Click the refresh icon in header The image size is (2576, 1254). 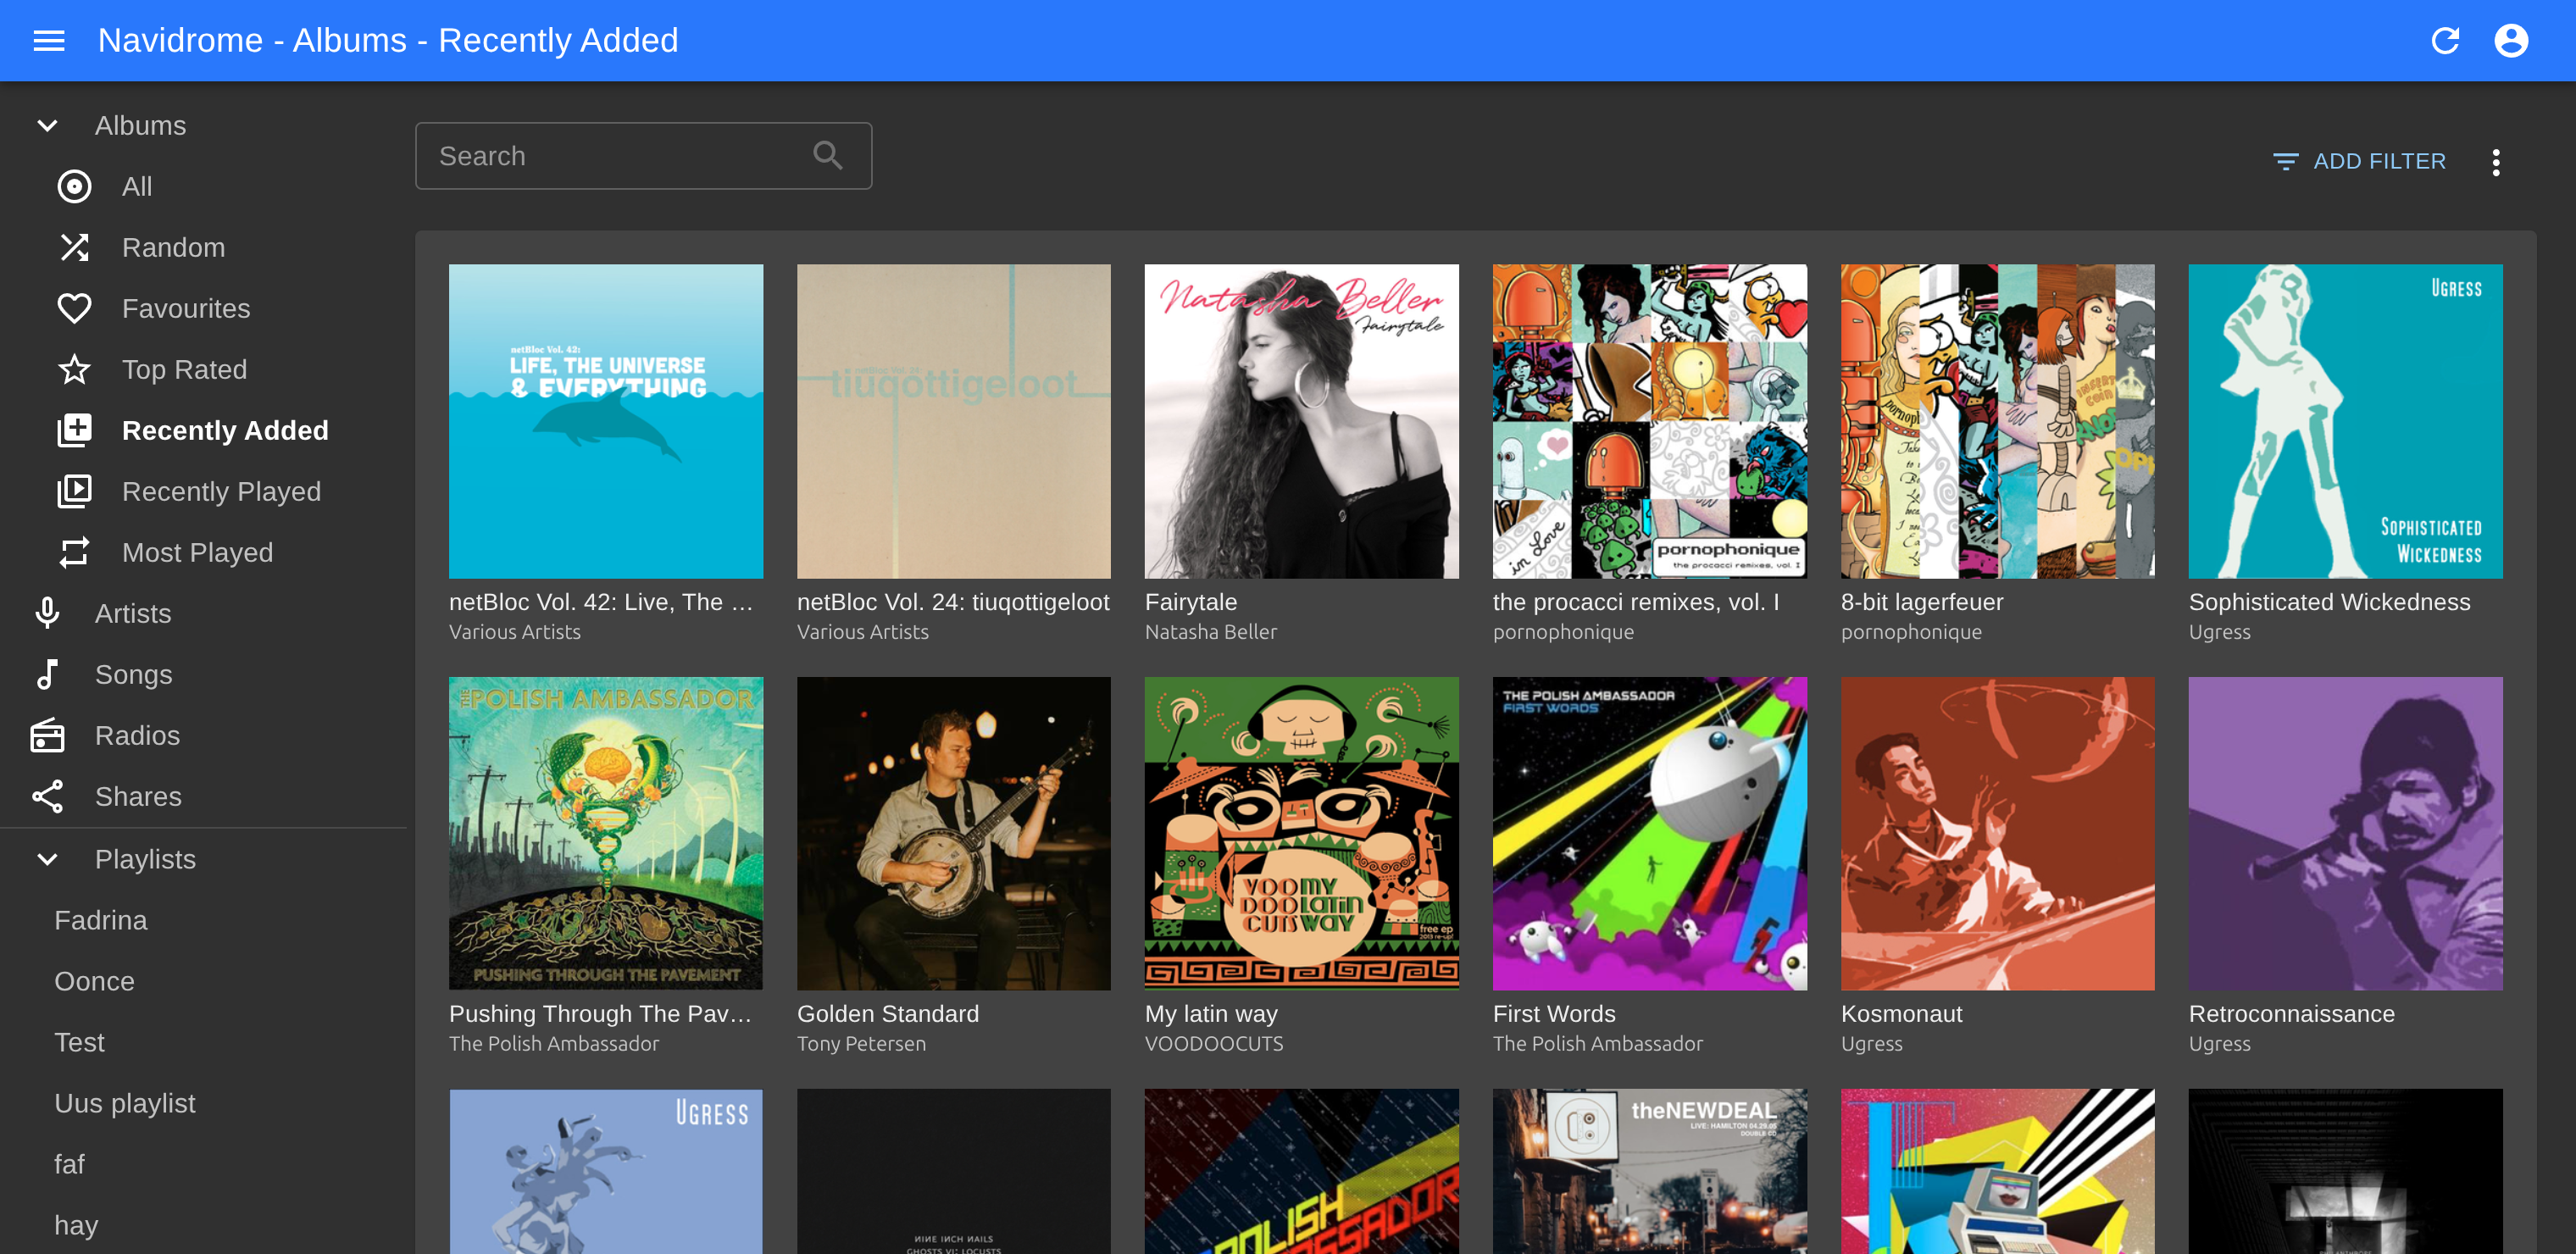tap(2444, 41)
